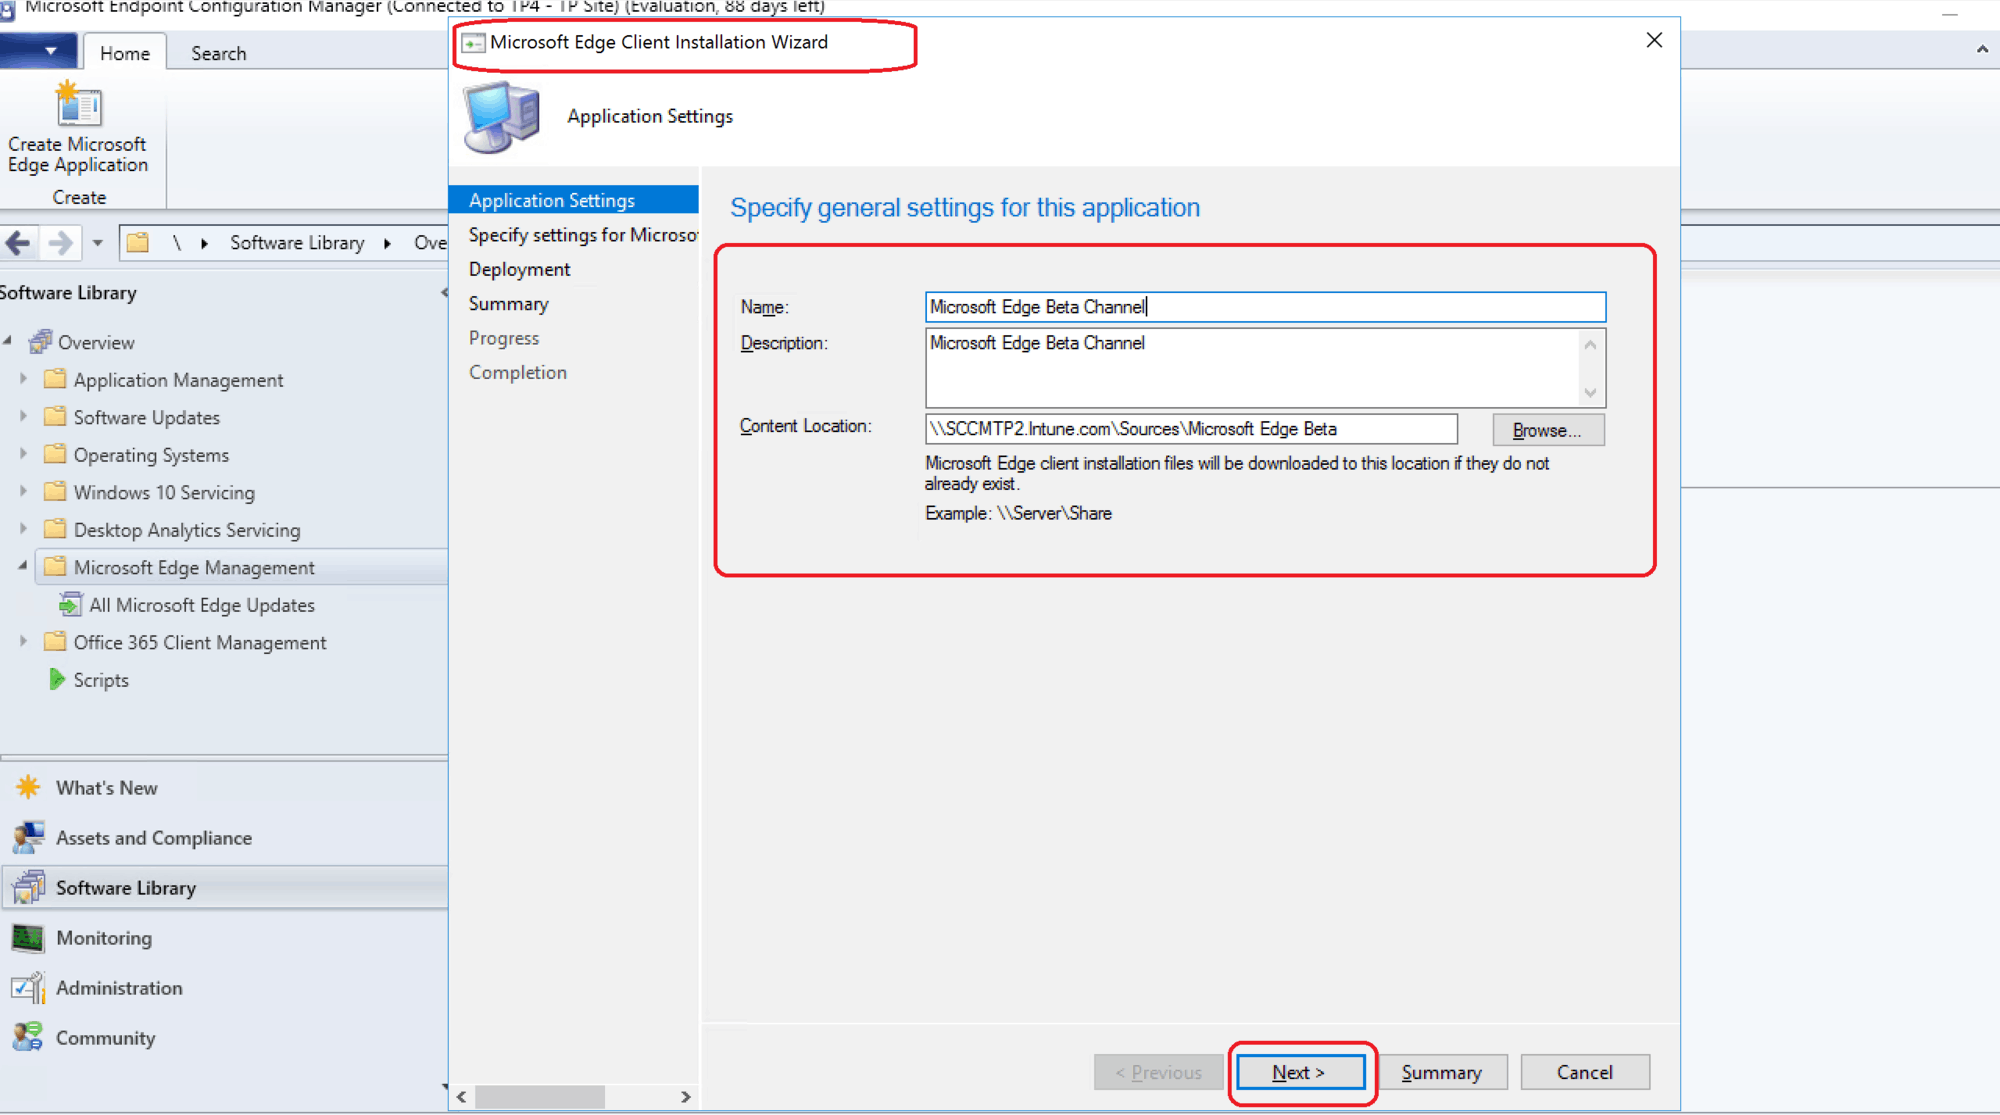Expand the Application Management tree node

pyautogui.click(x=23, y=379)
